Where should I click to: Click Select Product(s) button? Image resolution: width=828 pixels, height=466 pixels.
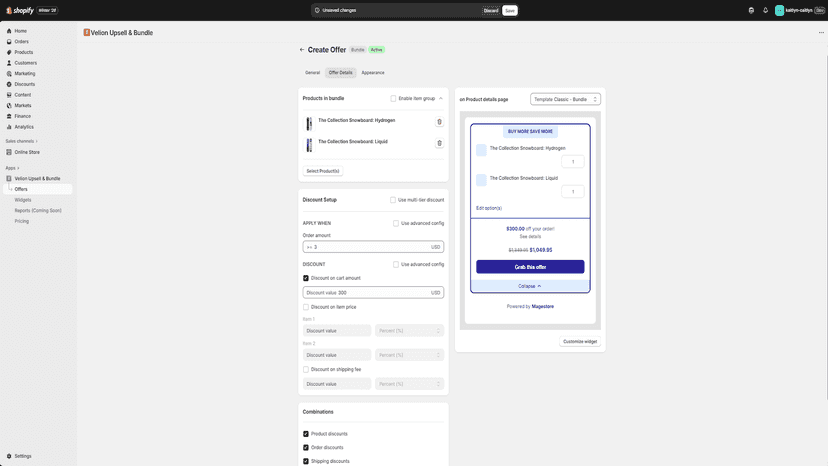(323, 171)
